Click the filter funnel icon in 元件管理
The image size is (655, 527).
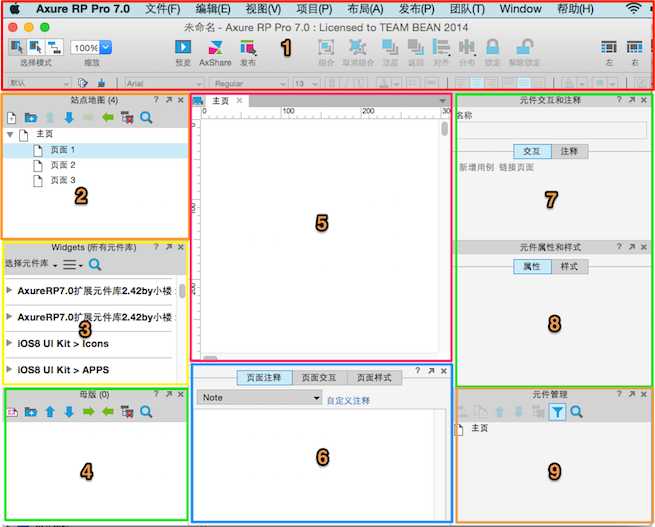click(557, 413)
